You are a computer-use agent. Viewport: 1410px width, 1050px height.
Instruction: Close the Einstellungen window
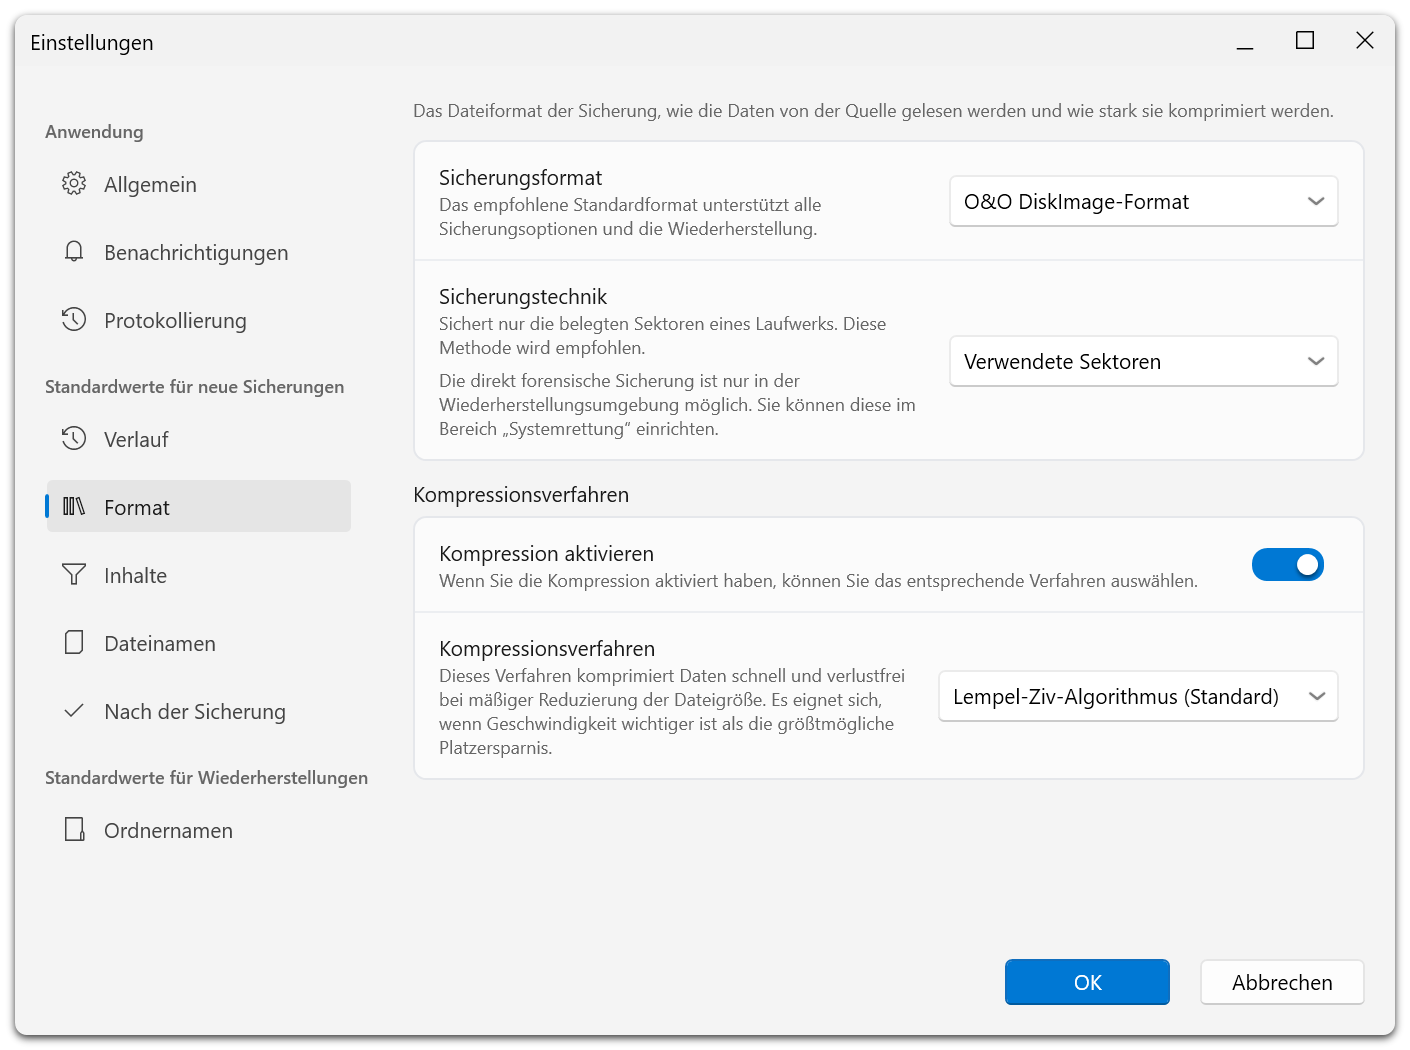1365,41
